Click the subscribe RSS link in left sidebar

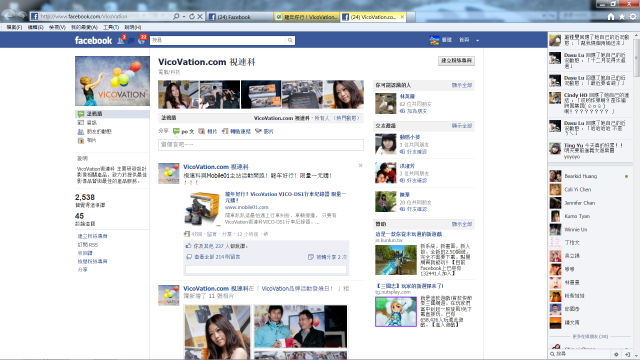click(88, 244)
